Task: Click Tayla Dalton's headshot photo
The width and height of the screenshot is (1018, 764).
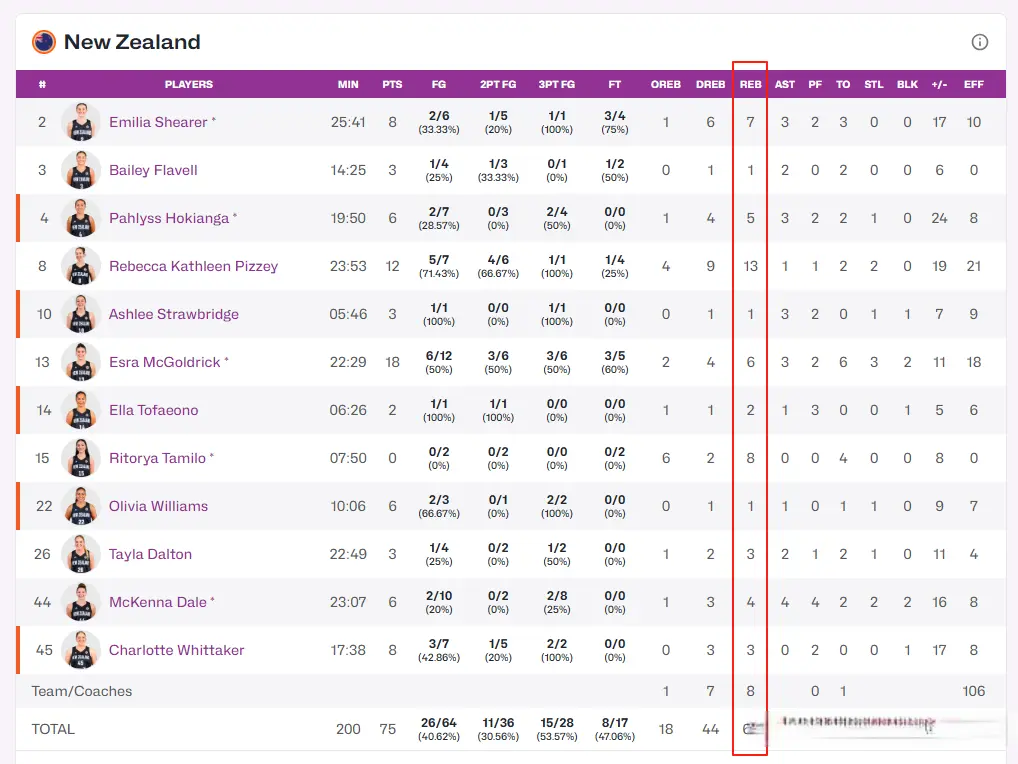Action: tap(81, 554)
